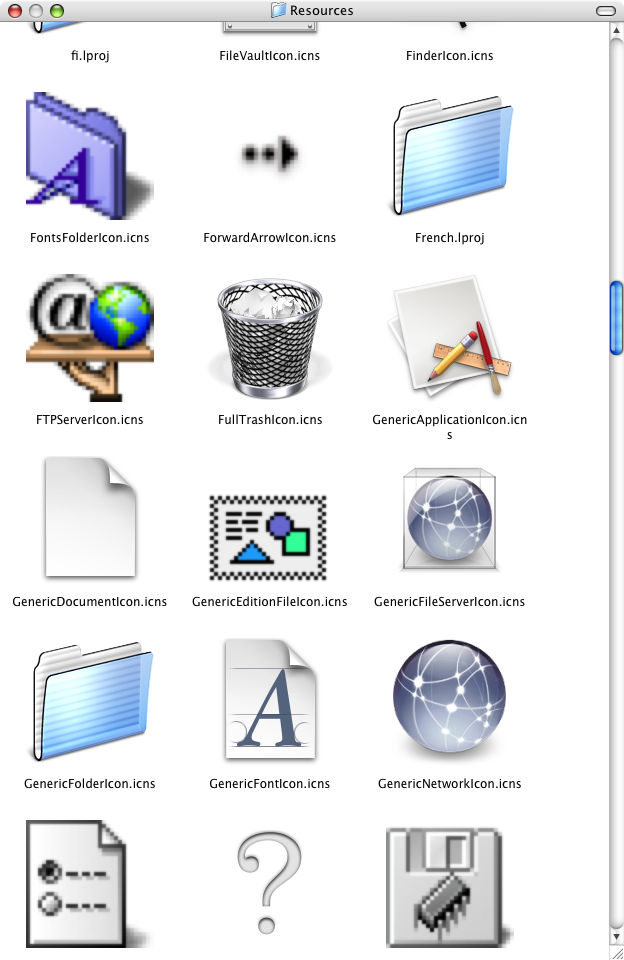
Task: Click the FinderIcon.icns file name
Action: pos(449,56)
